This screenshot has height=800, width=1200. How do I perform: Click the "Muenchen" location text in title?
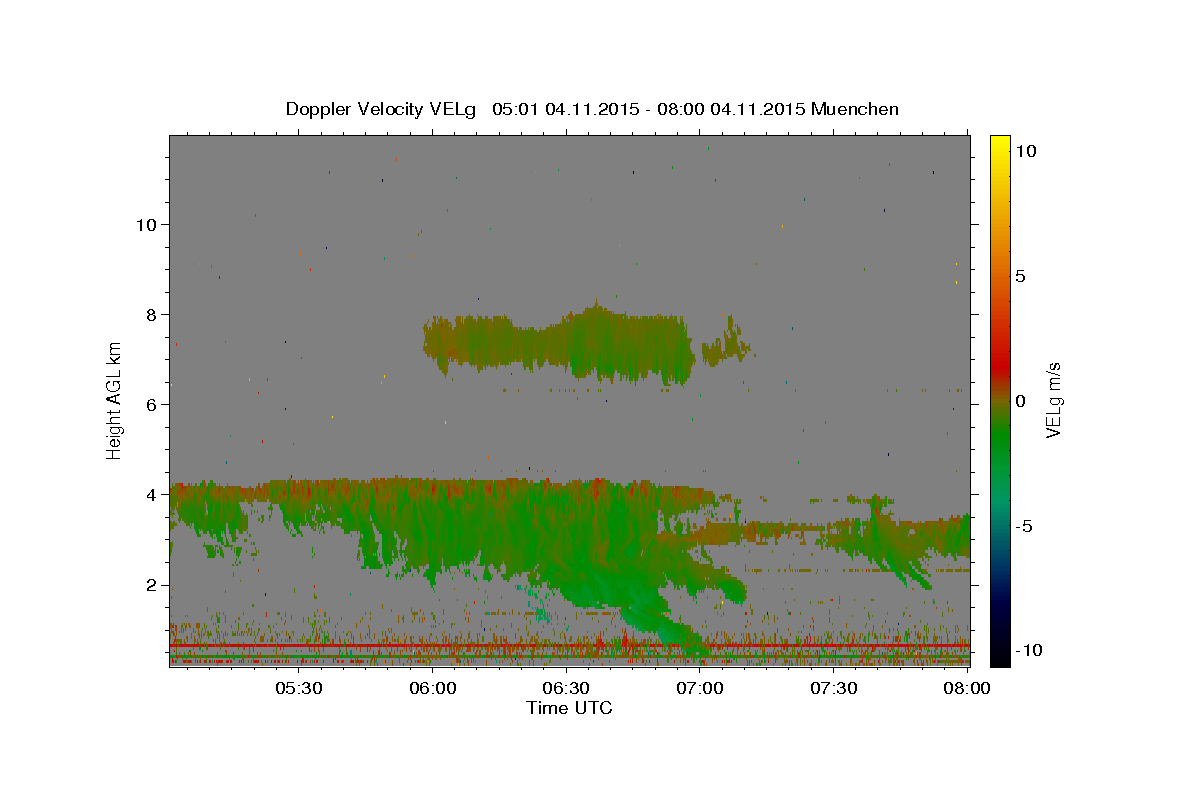[x=856, y=109]
